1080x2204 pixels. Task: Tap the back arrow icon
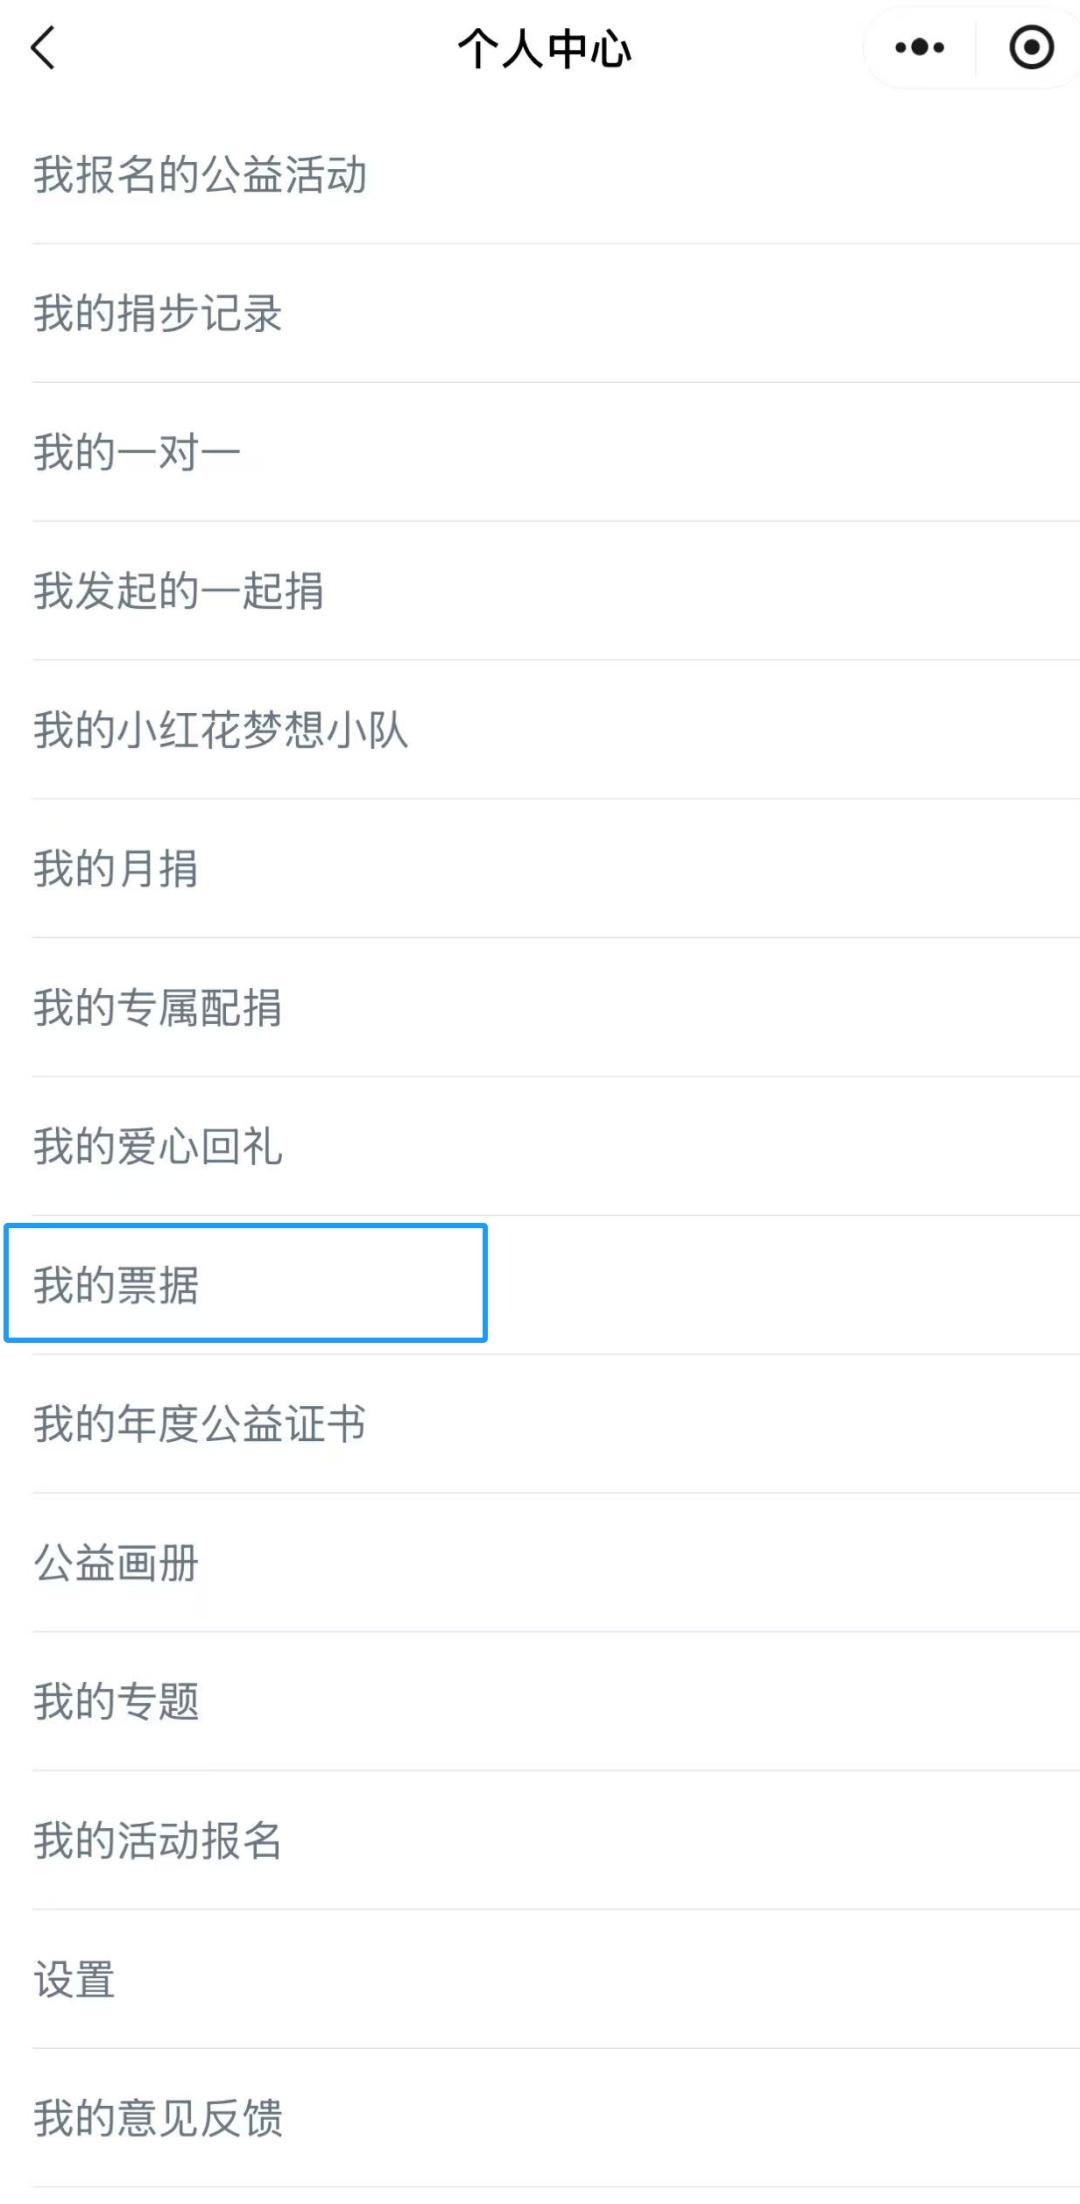(43, 48)
